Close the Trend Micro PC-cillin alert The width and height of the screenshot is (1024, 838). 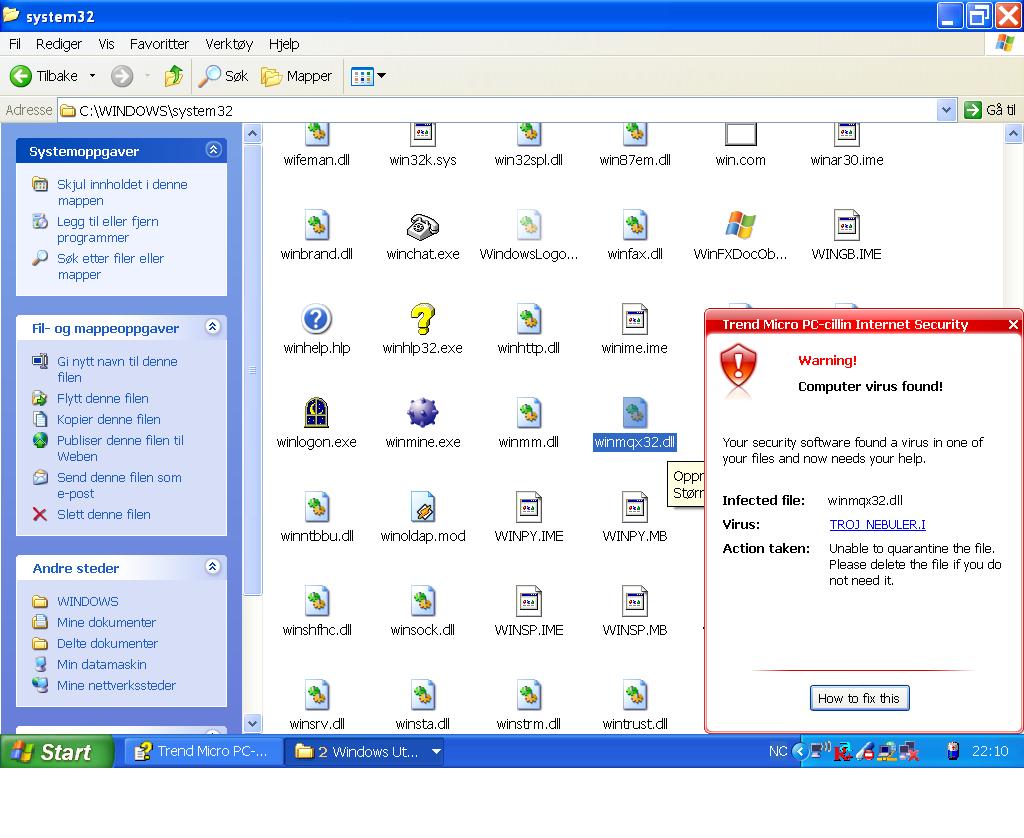[x=1013, y=324]
